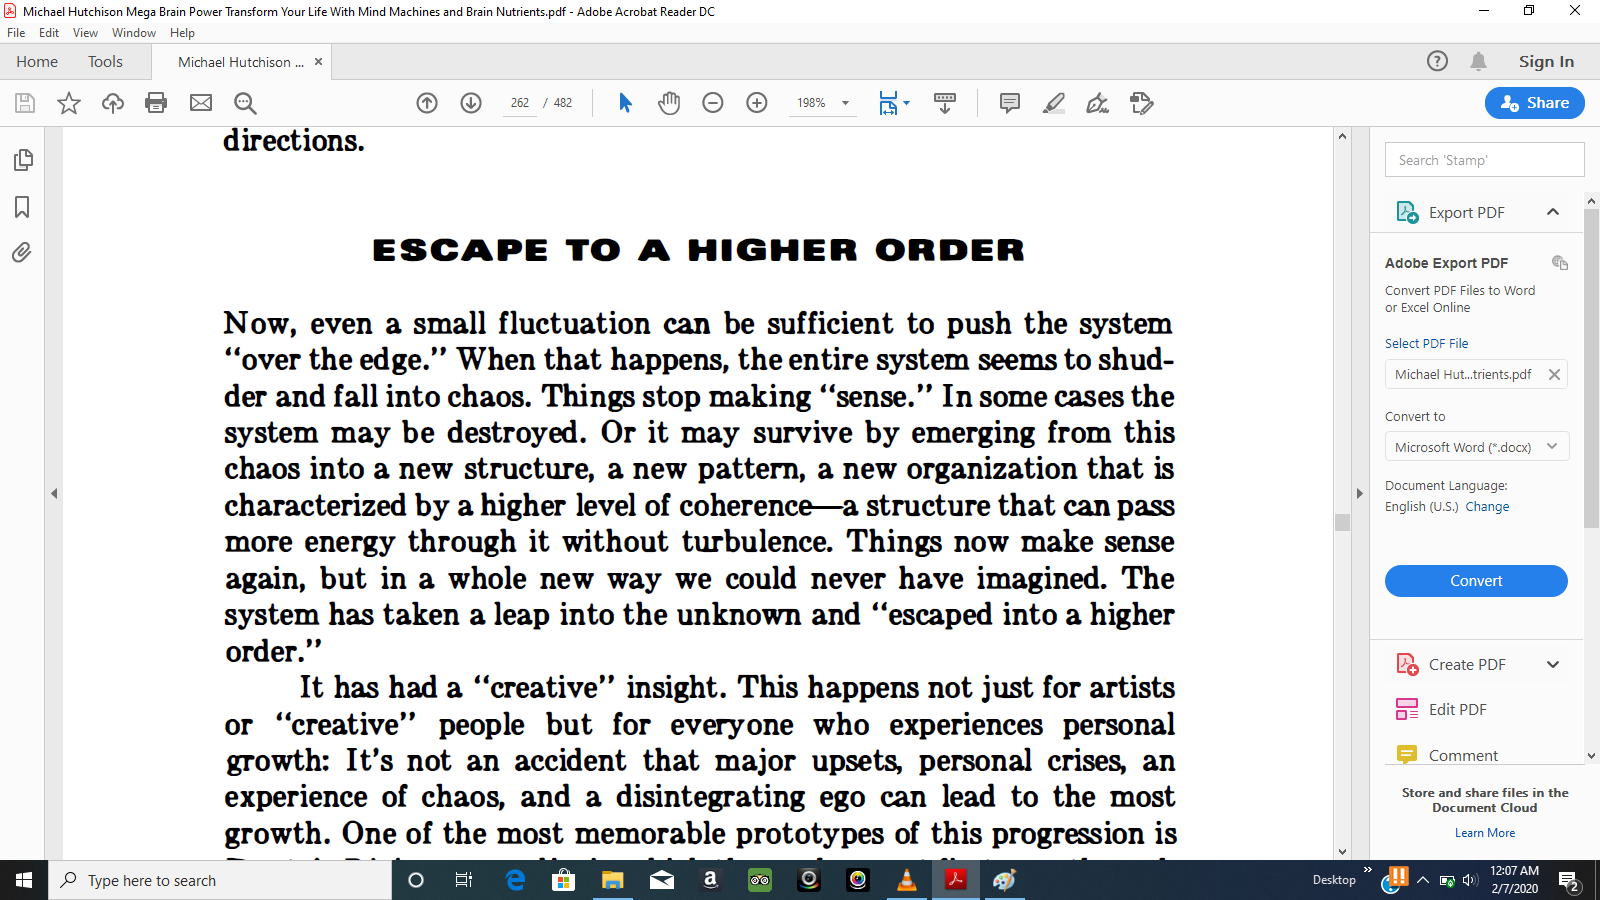Open the File menu
Screen dimensions: 1600x900
click(16, 33)
